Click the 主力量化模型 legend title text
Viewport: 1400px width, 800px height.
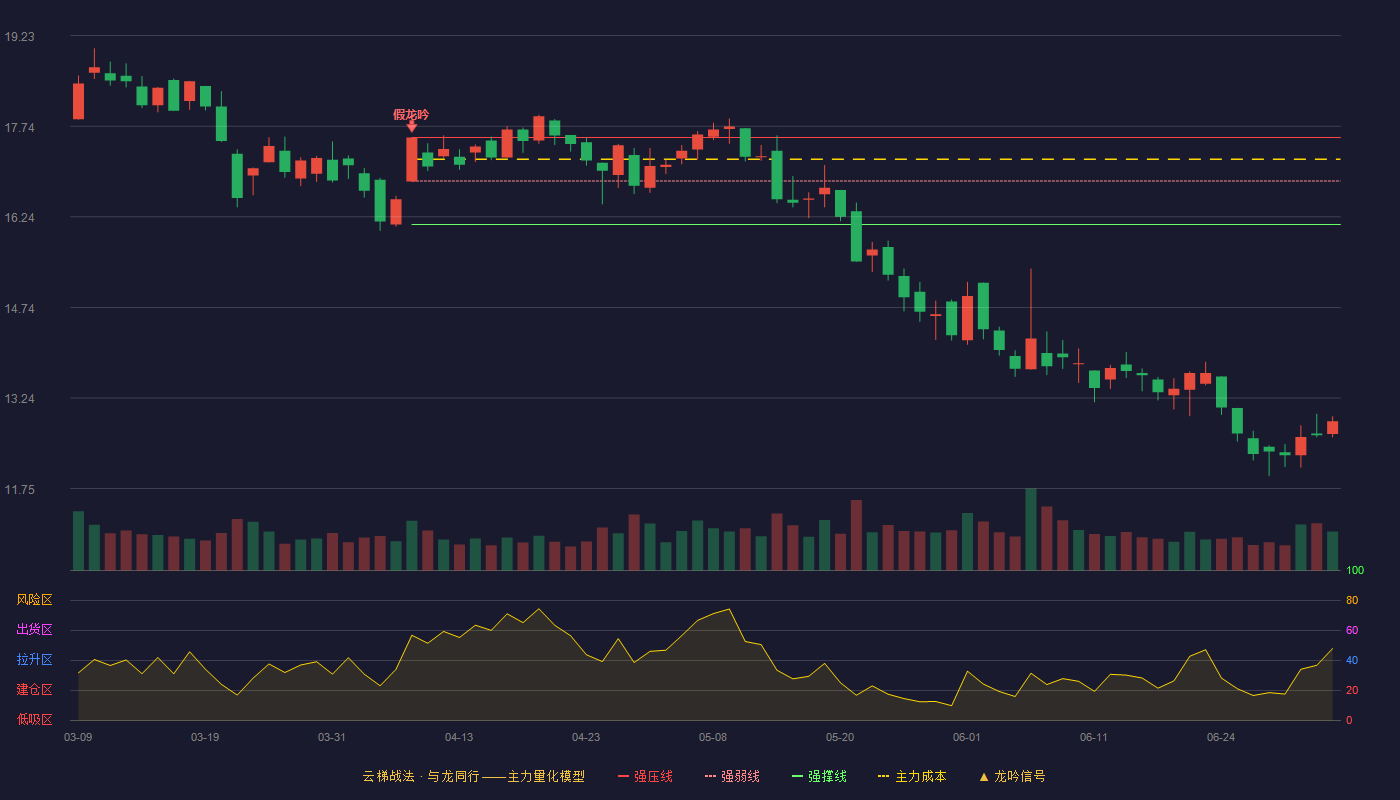pyautogui.click(x=546, y=776)
